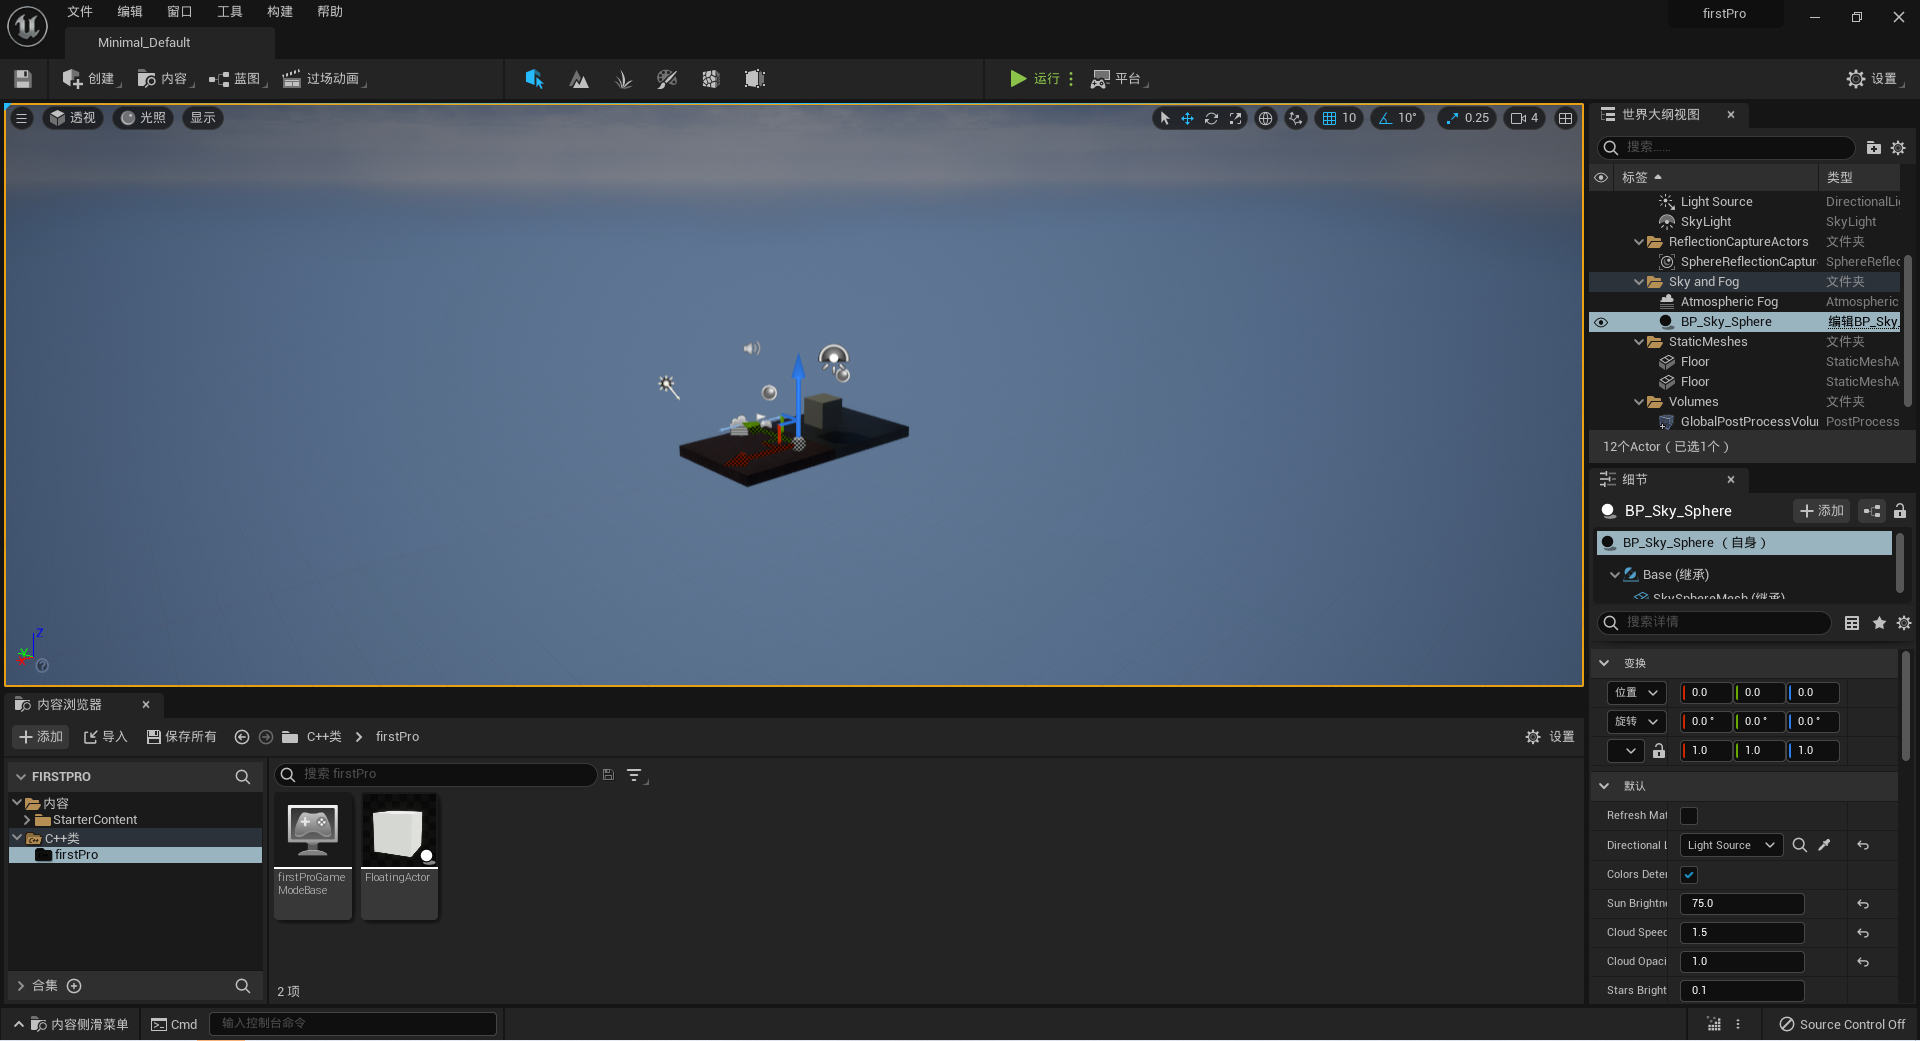This screenshot has width=1920, height=1041.
Task: Open the location type dropdown
Action: [1636, 693]
